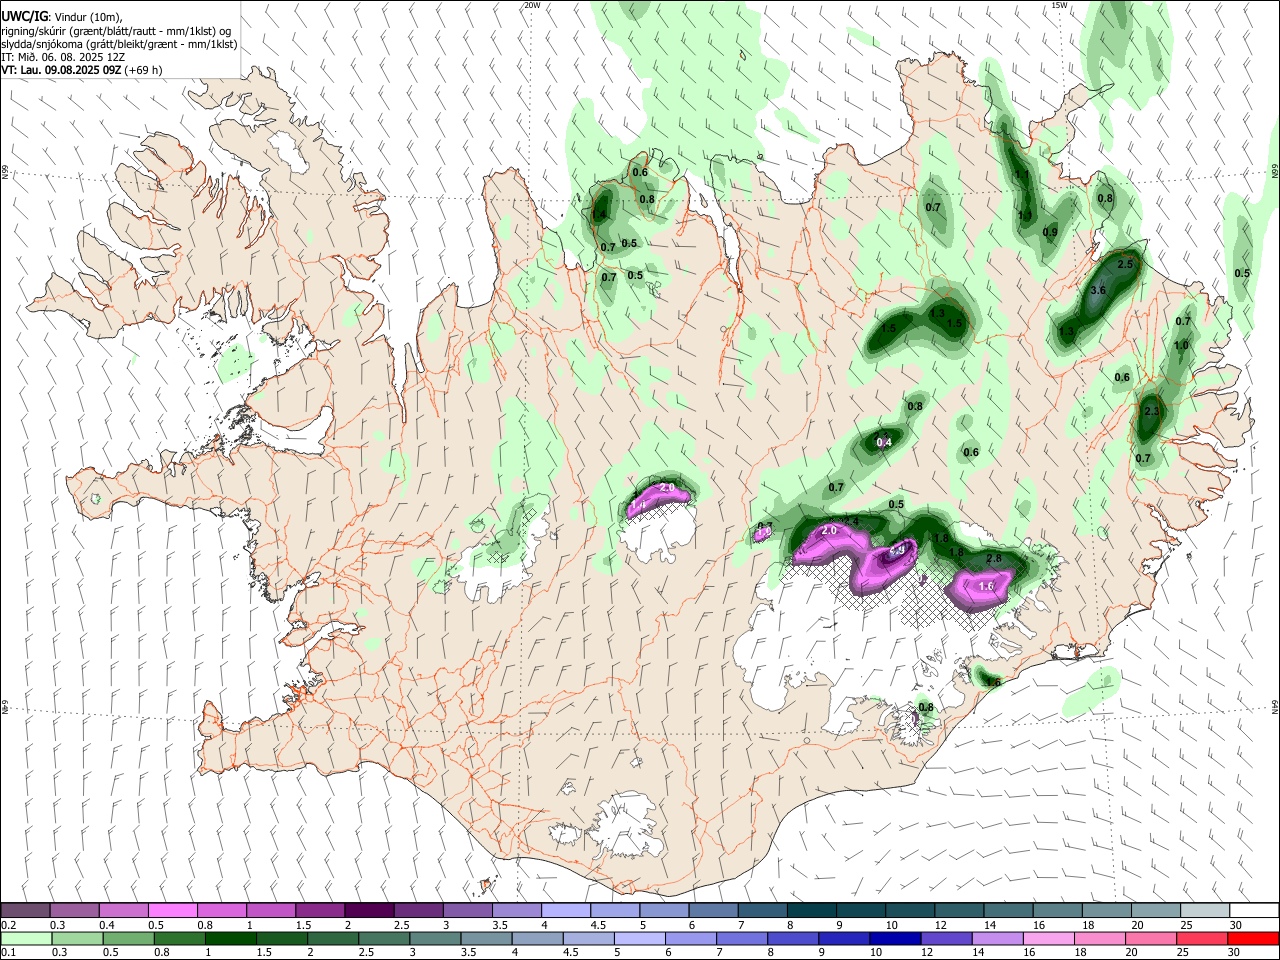Click the bright pink 0.5 swatch in snow legend

click(x=173, y=910)
